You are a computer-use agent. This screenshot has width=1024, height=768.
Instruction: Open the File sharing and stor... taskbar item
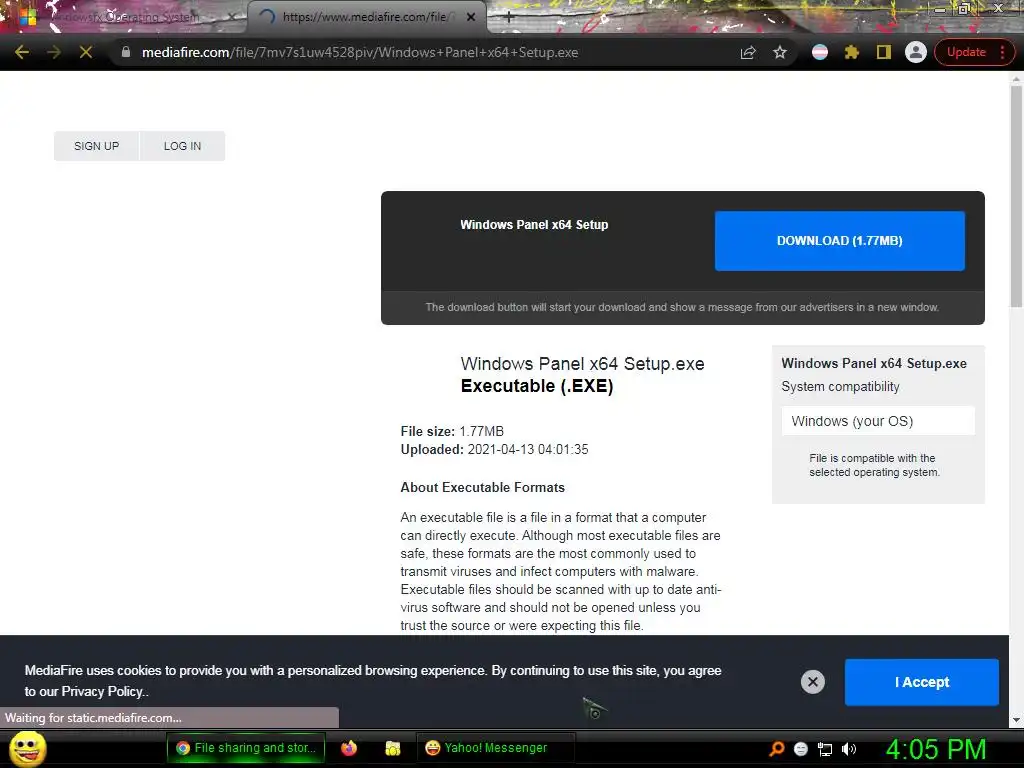tap(246, 748)
